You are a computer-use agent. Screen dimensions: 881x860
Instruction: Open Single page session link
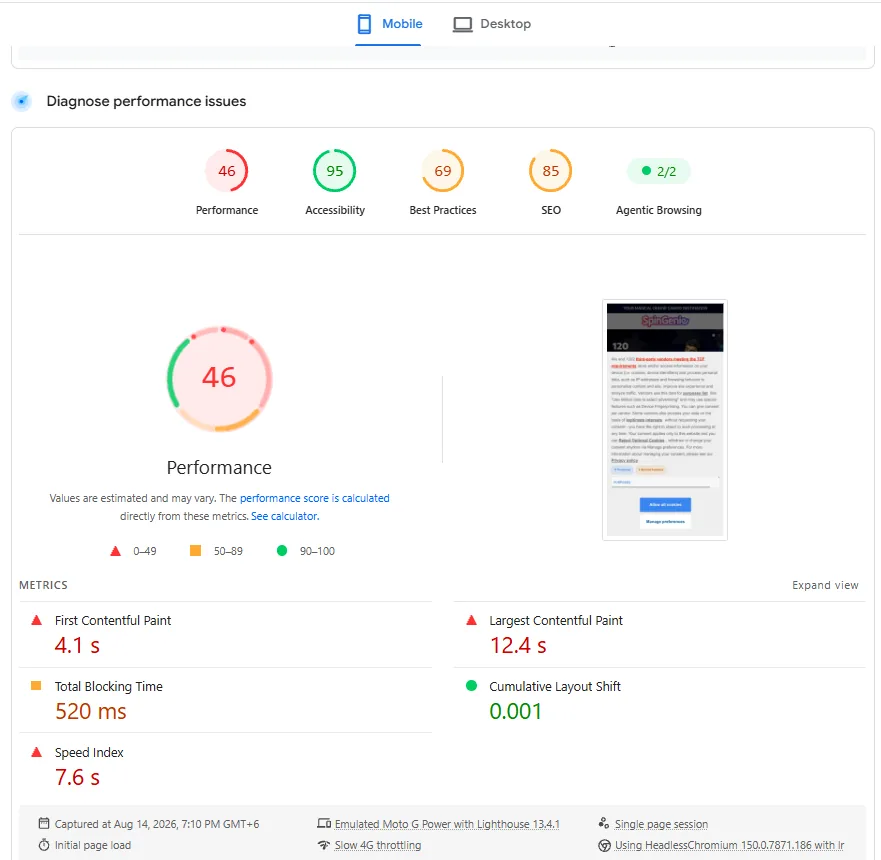pyautogui.click(x=661, y=824)
